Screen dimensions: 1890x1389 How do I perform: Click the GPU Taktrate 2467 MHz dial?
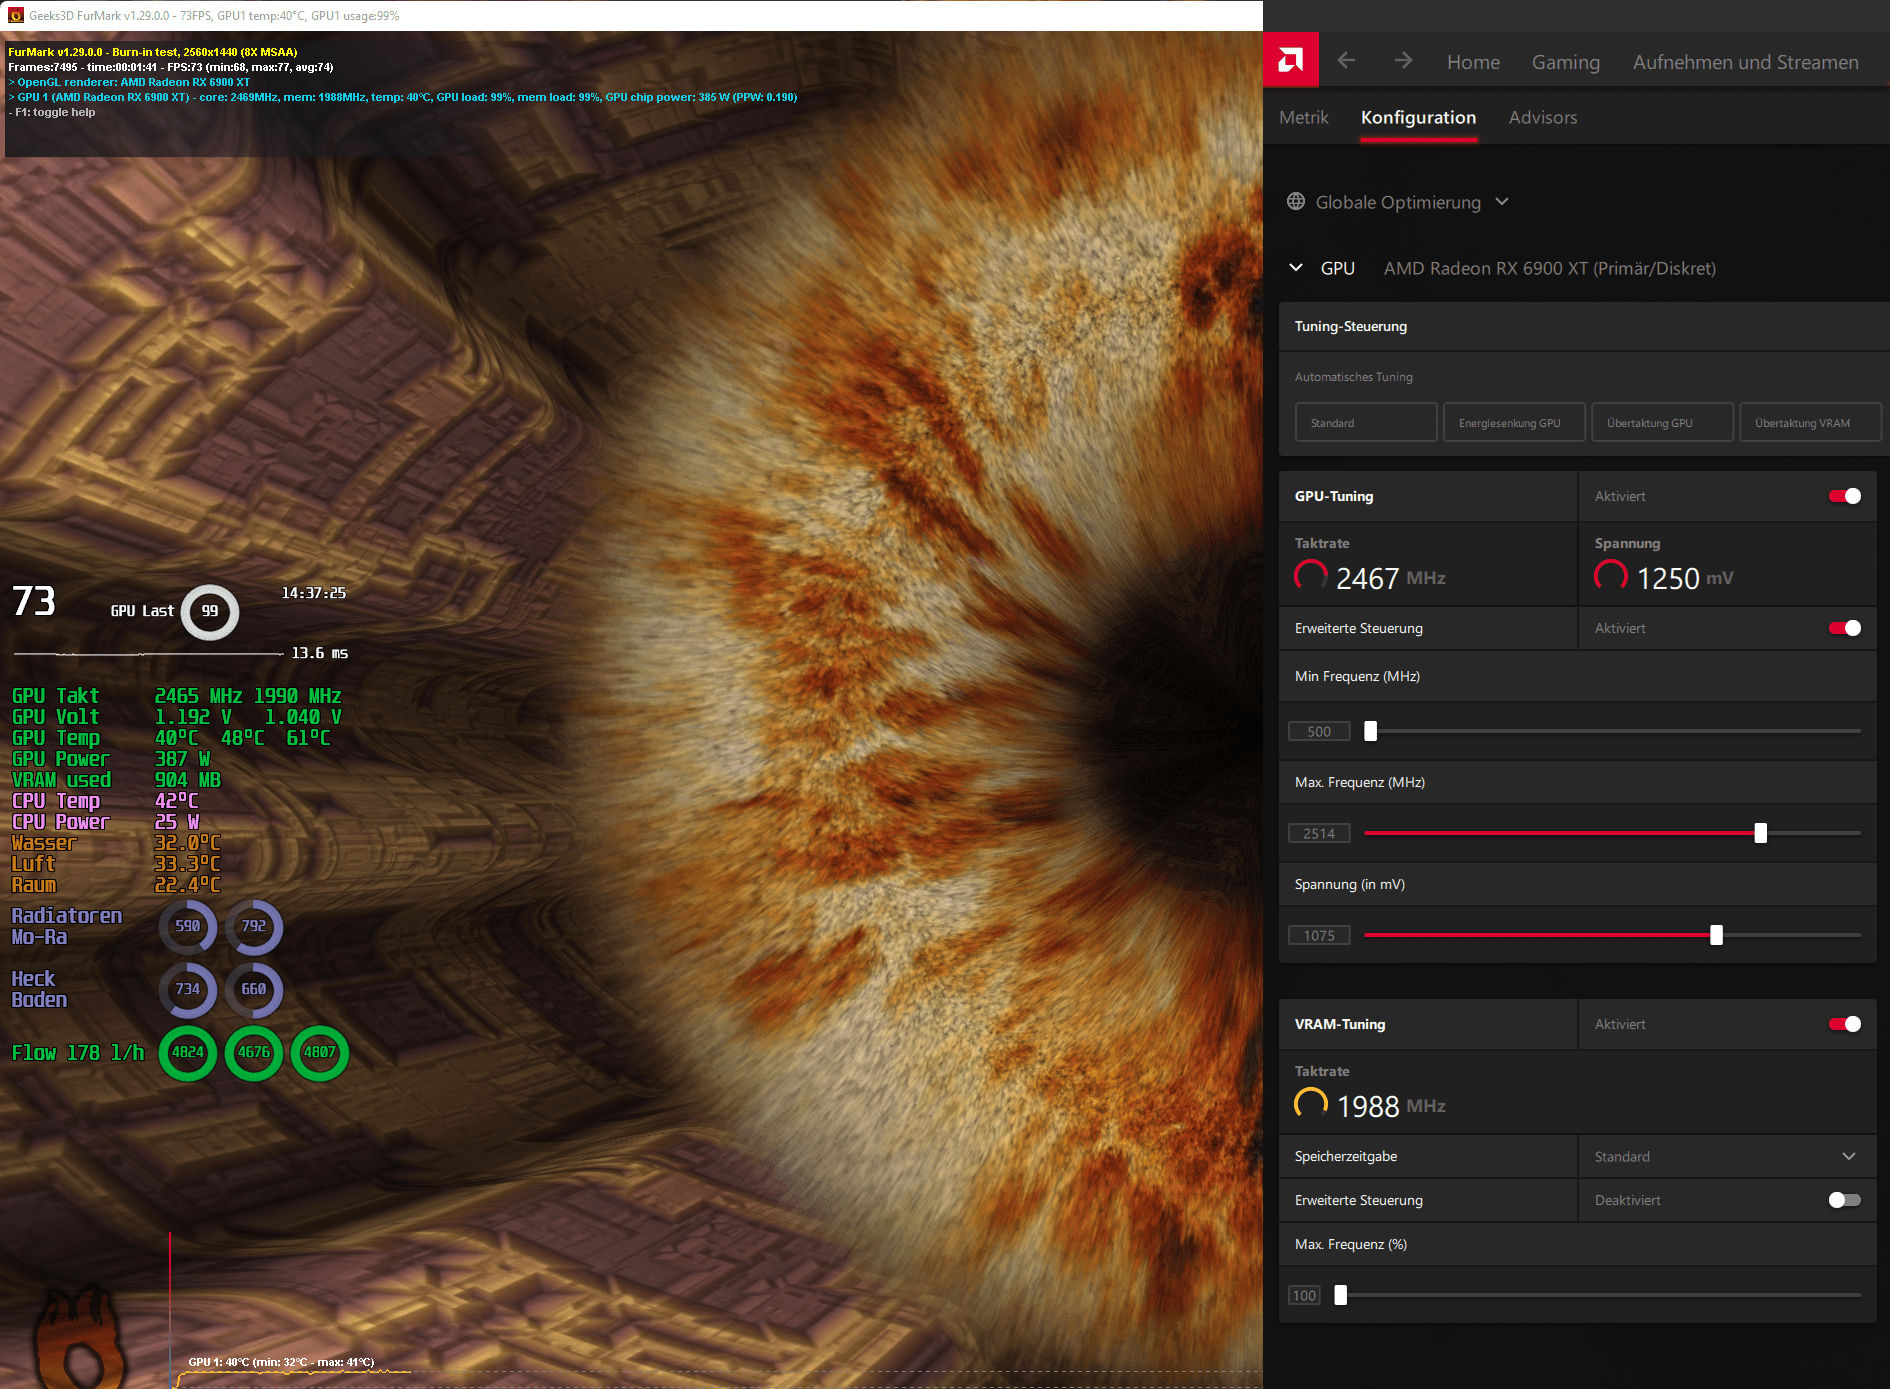click(1311, 576)
